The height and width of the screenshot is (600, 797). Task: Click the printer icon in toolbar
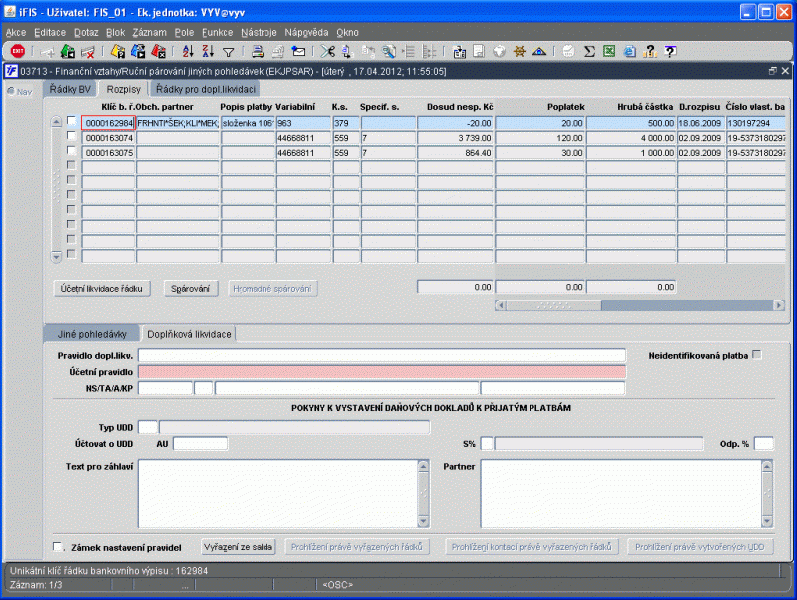click(258, 51)
